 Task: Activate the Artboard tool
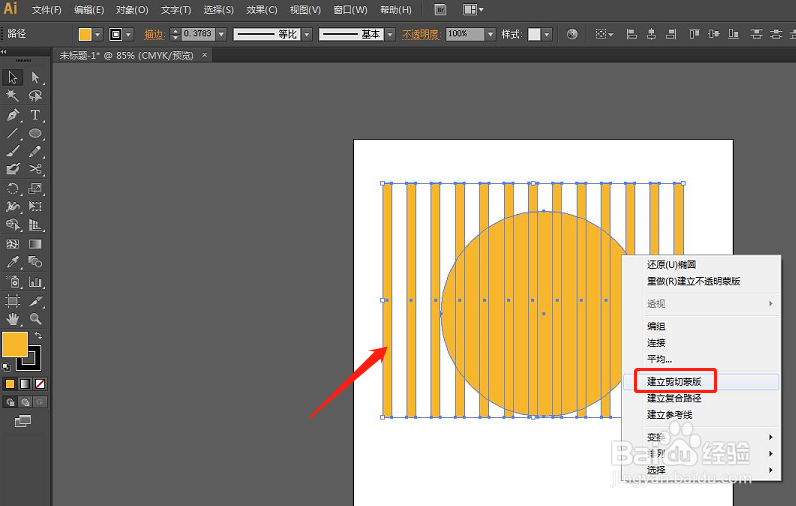13,300
